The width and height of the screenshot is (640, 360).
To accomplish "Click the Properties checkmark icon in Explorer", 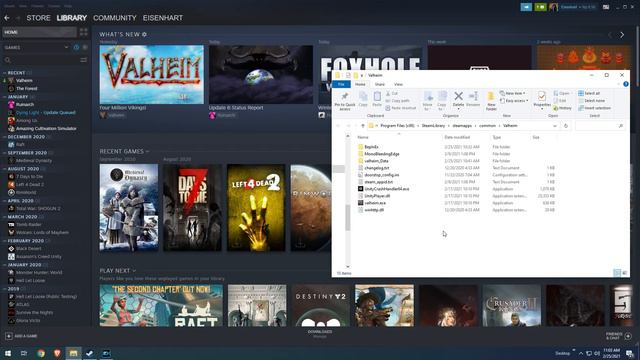I will click(542, 96).
